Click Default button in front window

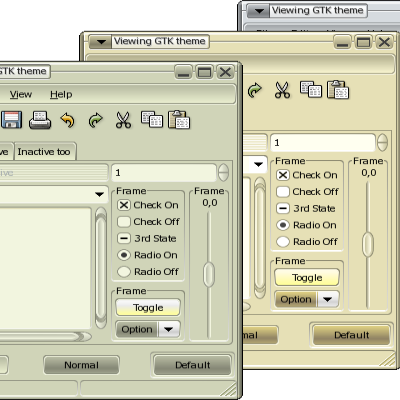tap(192, 365)
